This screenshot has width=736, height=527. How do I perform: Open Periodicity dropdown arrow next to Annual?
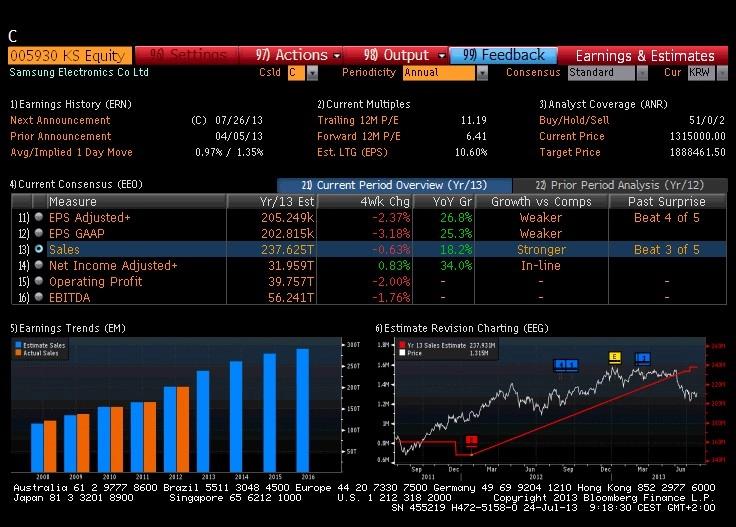(482, 73)
